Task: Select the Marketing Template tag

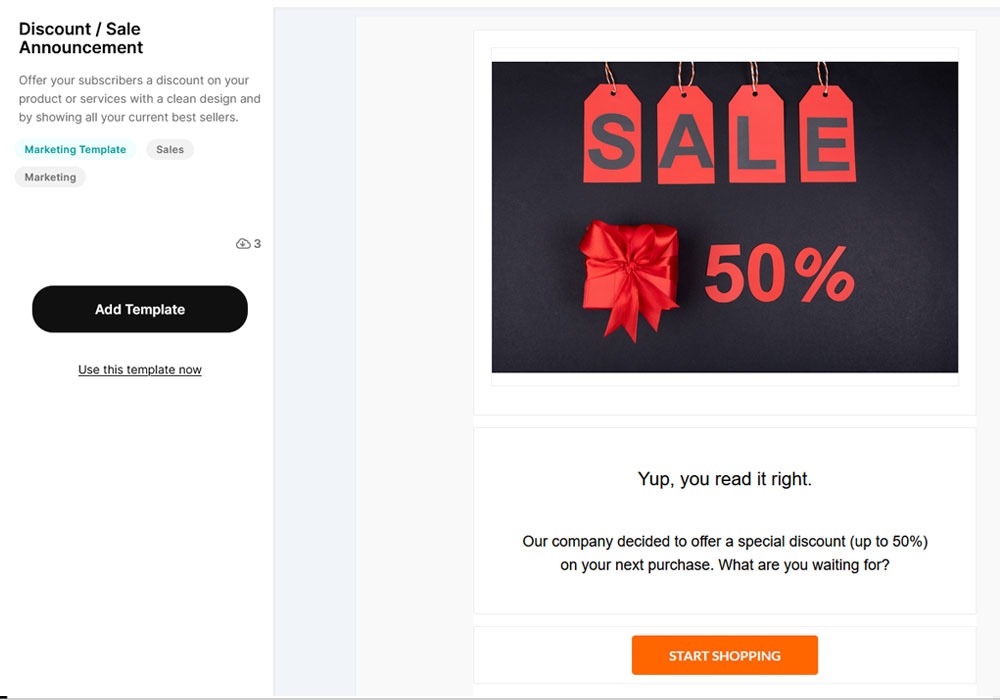Action: click(75, 150)
